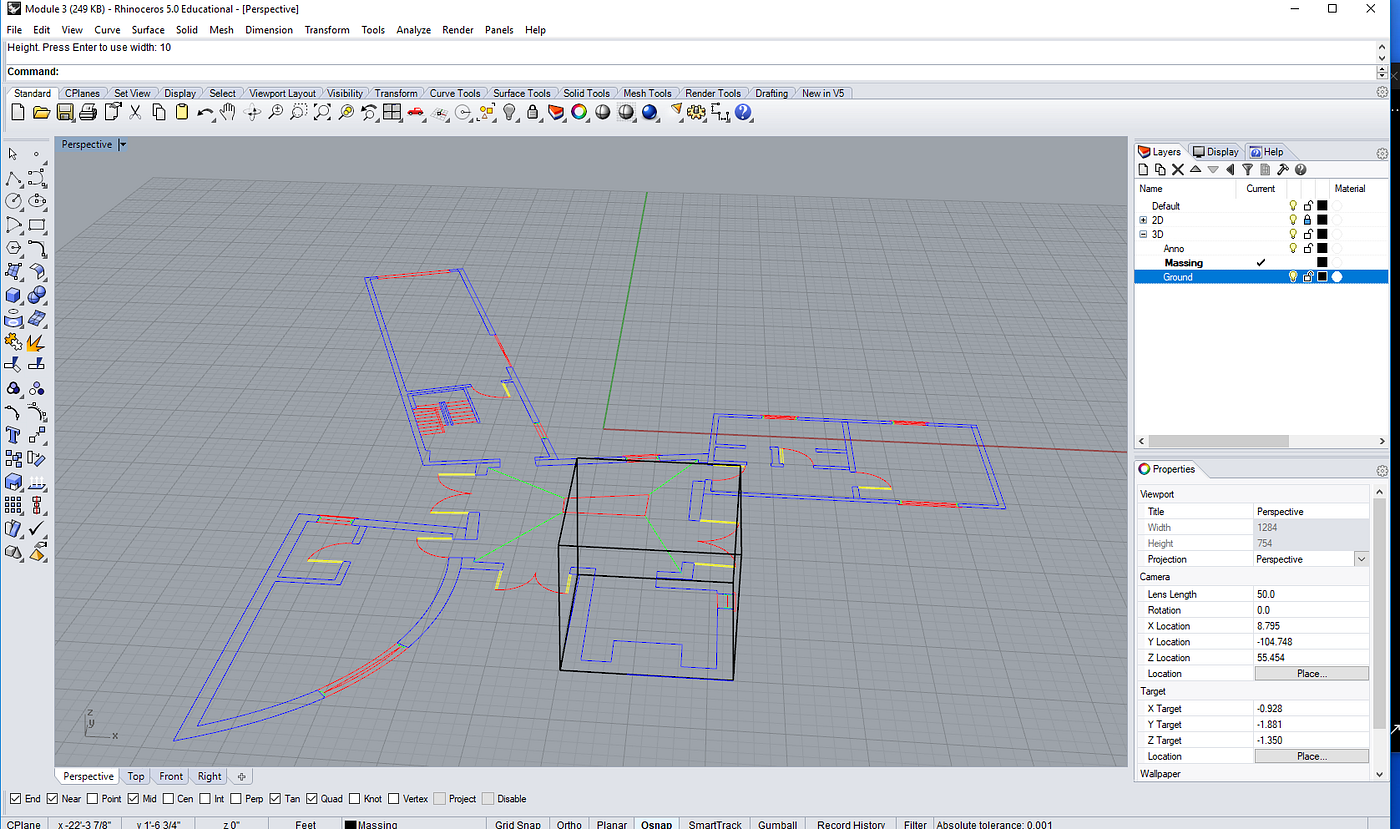The height and width of the screenshot is (829, 1400).
Task: Select the Rectangle tool in sidebar
Action: point(37,224)
